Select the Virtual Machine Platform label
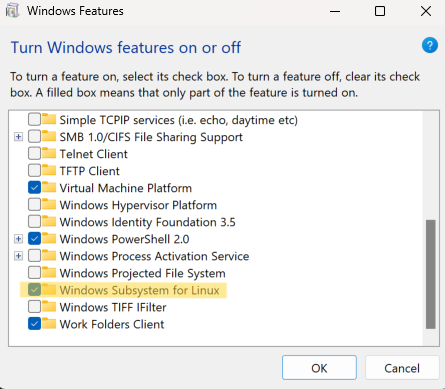Screen dimensions: 445x389 pos(126,188)
